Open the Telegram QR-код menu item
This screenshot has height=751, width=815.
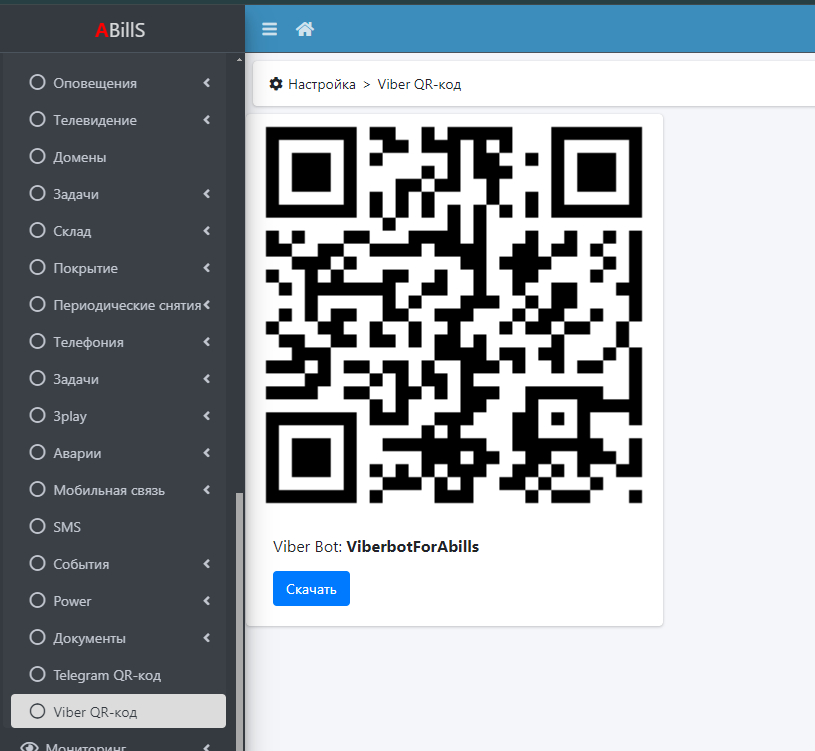coord(119,675)
